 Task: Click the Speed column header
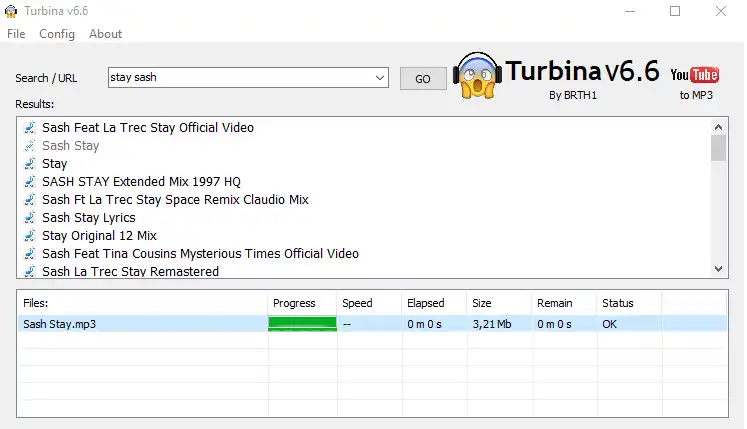[369, 303]
